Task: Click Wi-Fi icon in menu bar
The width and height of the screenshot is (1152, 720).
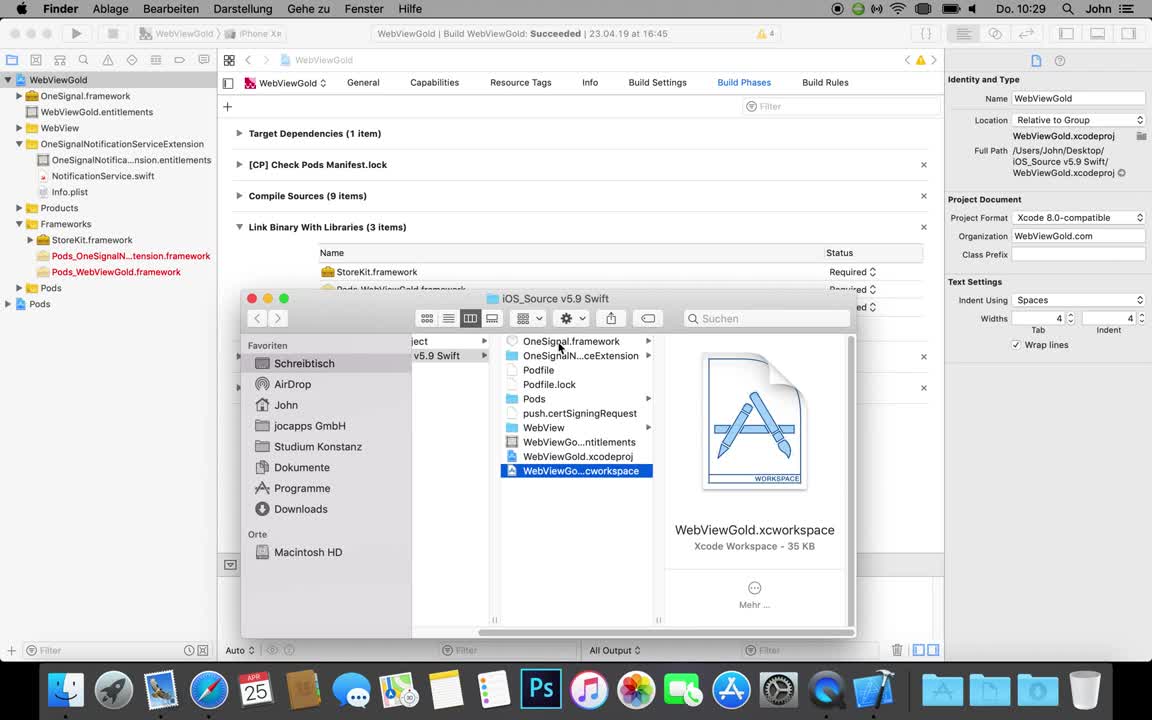Action: tap(898, 9)
